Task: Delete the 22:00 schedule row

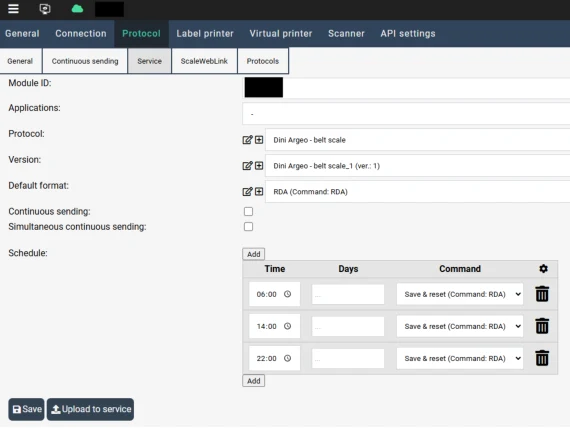Action: (542, 358)
